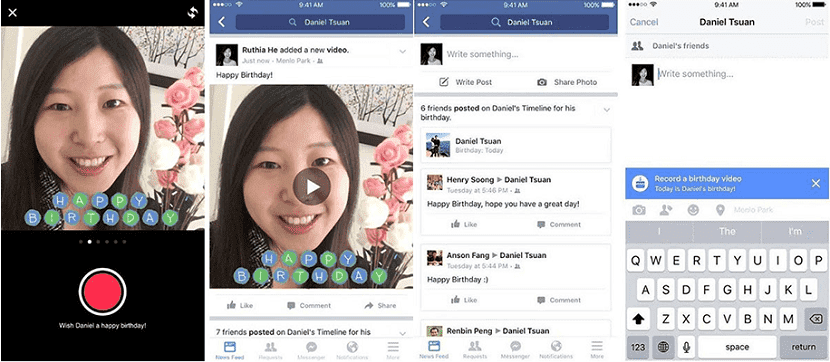Comment on Ruthia He's video post
830x362 pixels.
tap(309, 305)
